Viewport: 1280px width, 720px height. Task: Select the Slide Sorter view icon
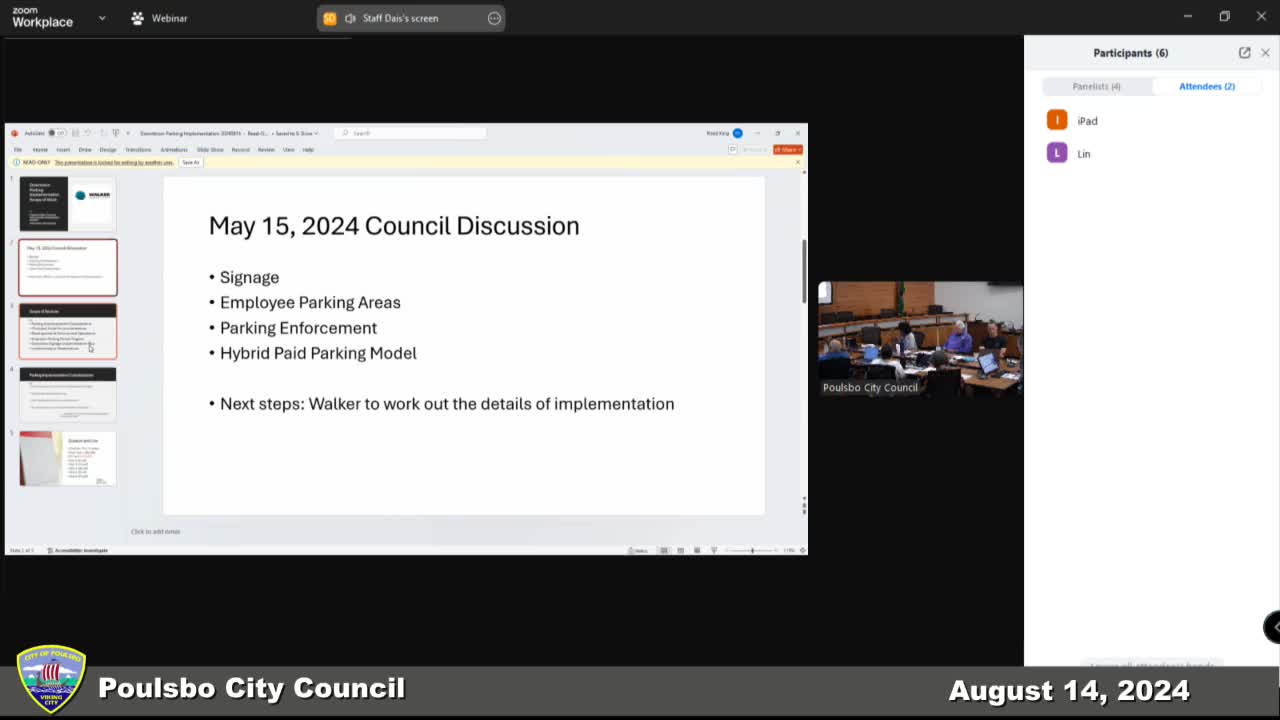tap(680, 549)
